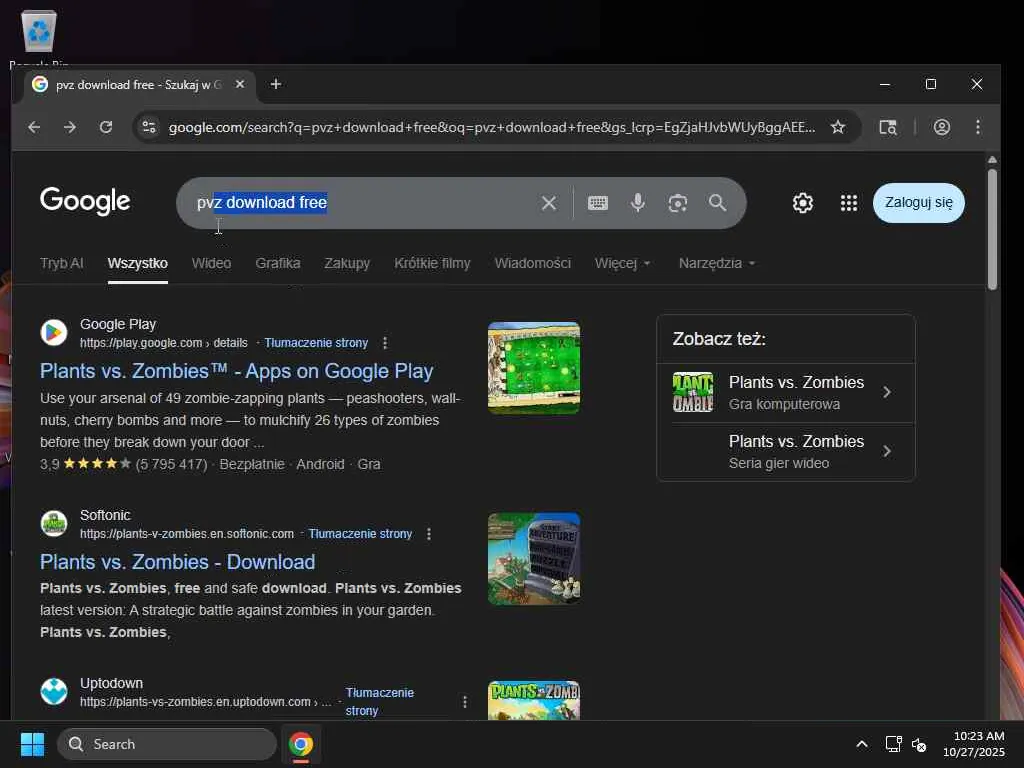The height and width of the screenshot is (768, 1024).
Task: Switch to the Grafika tab
Action: [x=278, y=263]
